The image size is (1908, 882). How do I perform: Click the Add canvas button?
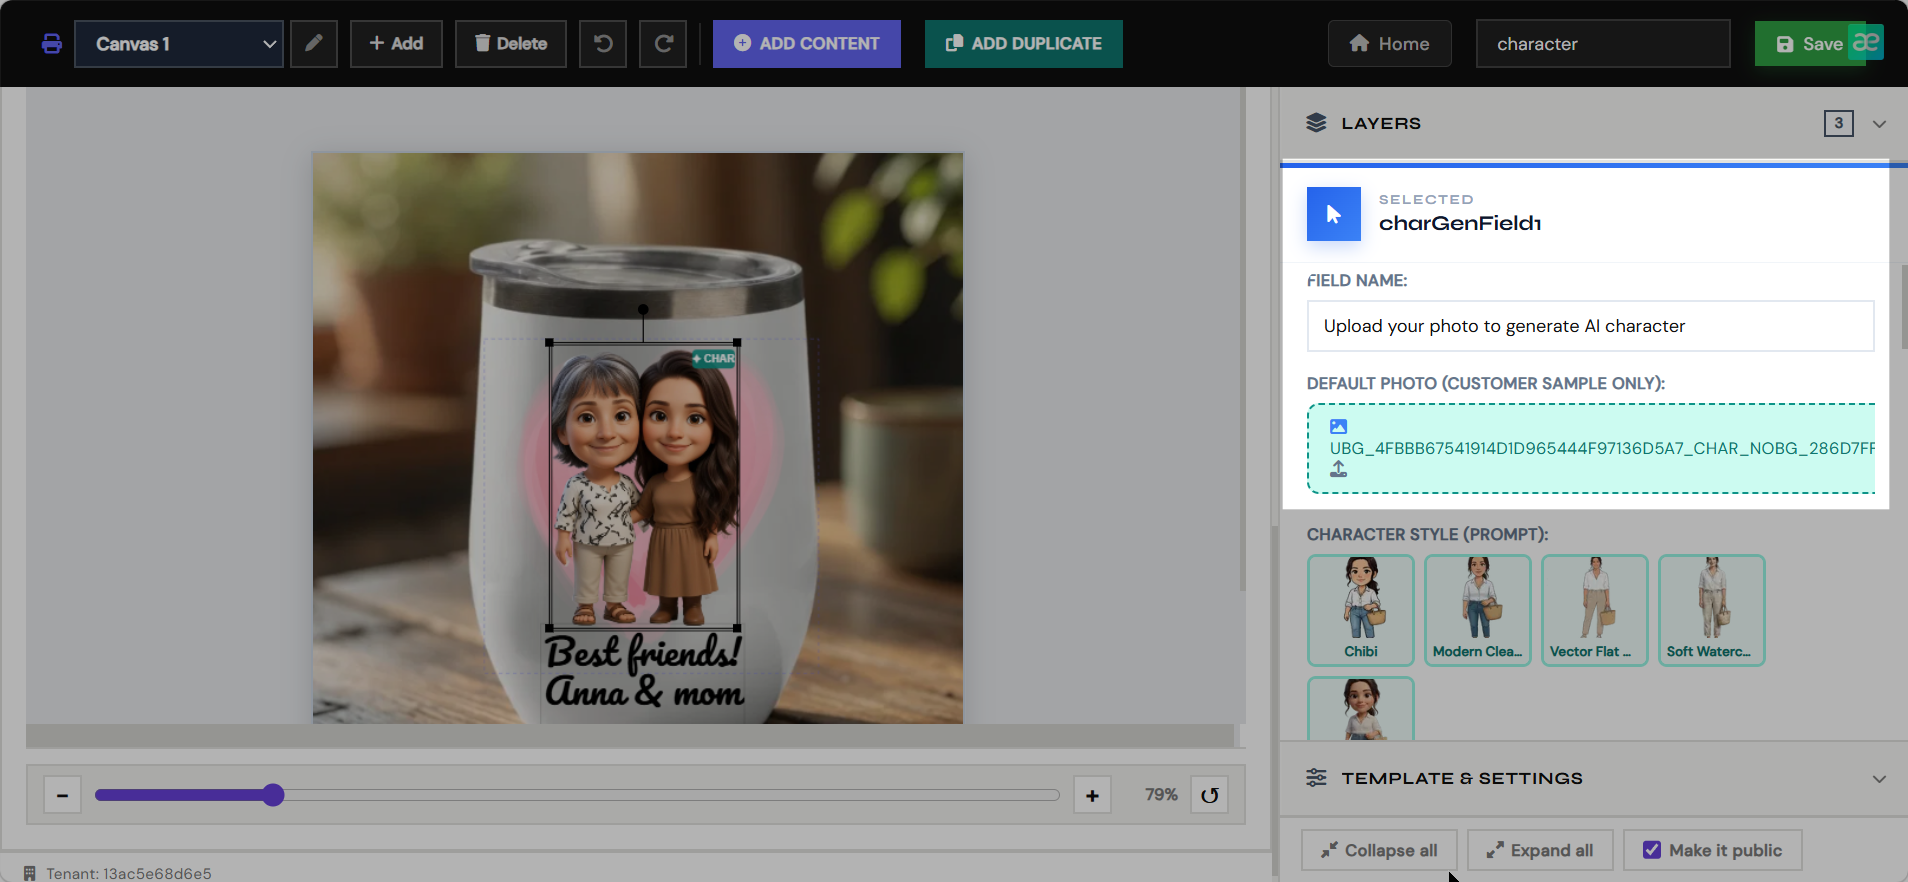[396, 44]
